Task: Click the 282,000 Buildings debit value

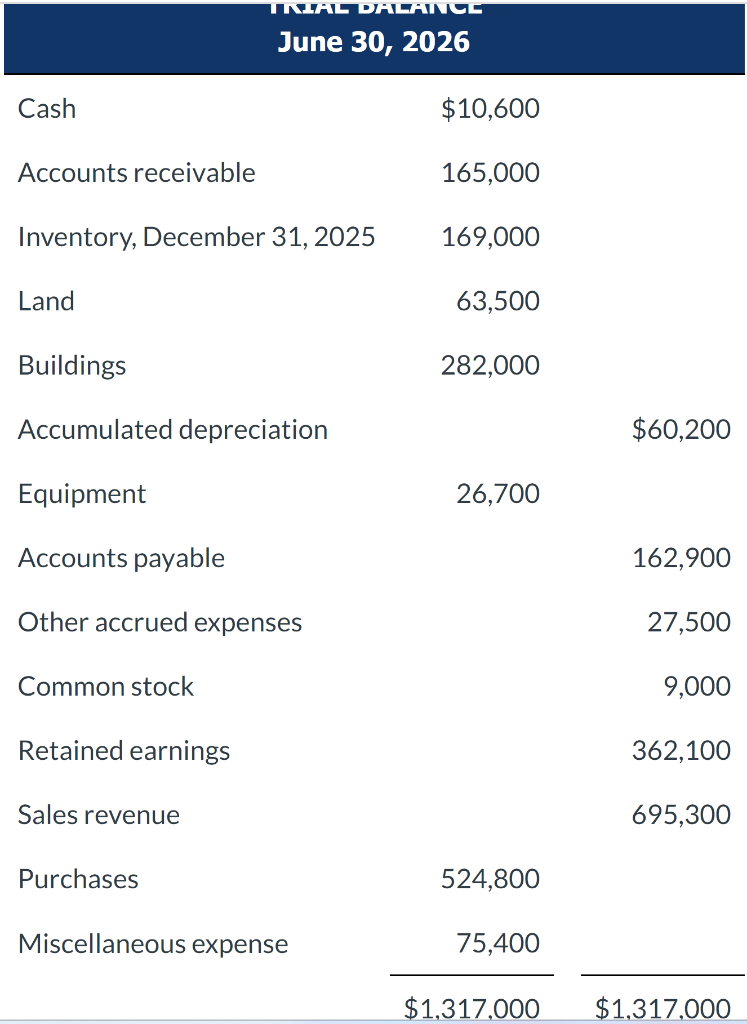Action: pyautogui.click(x=490, y=365)
